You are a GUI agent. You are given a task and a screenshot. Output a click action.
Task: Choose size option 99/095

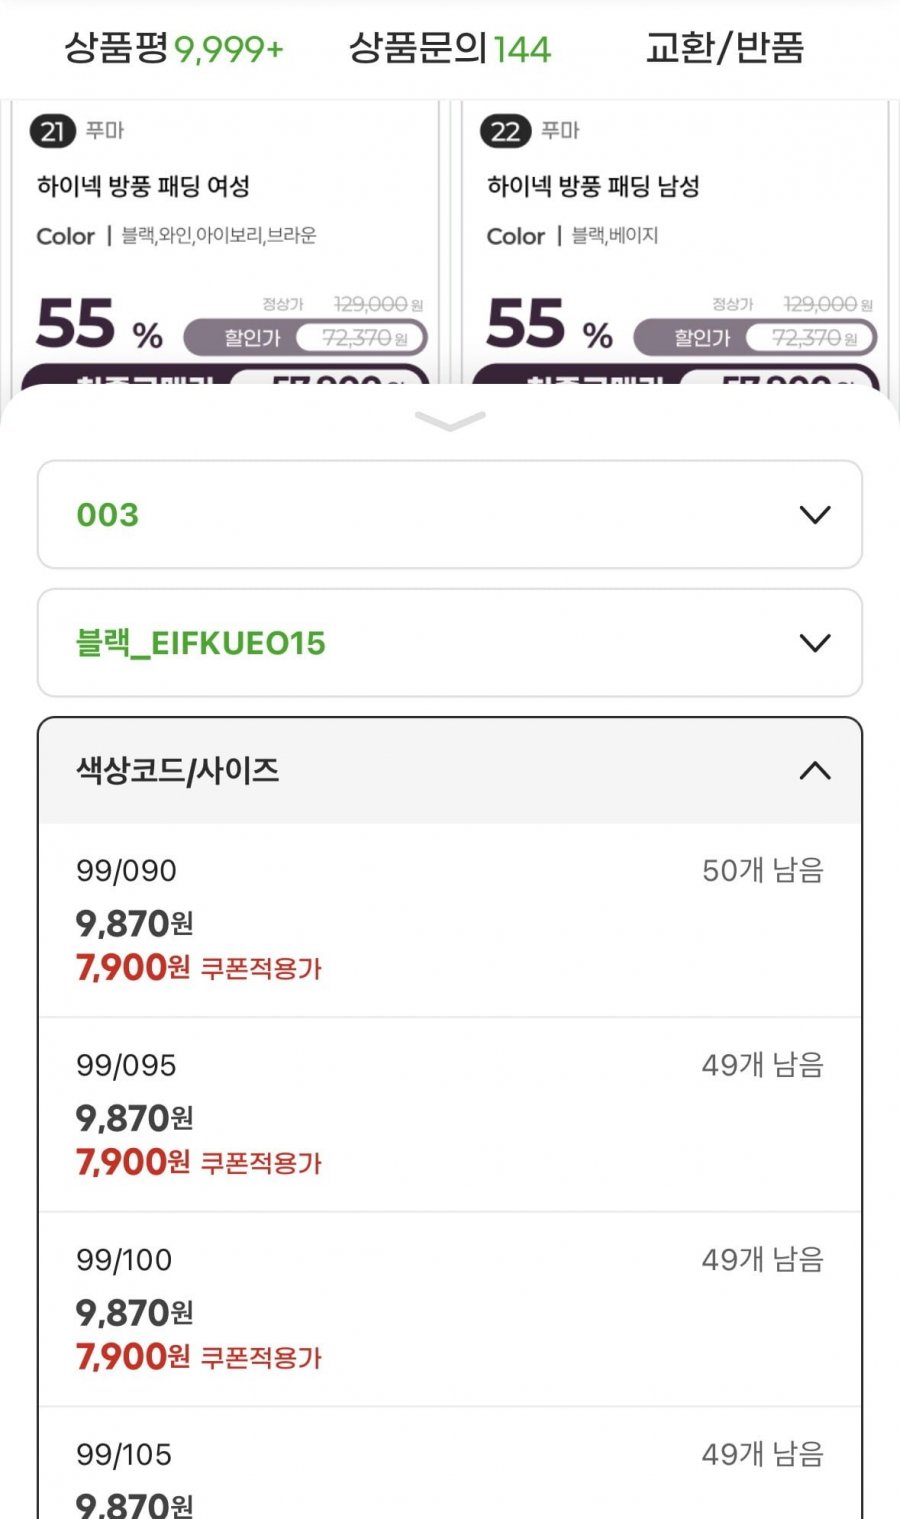(450, 1114)
